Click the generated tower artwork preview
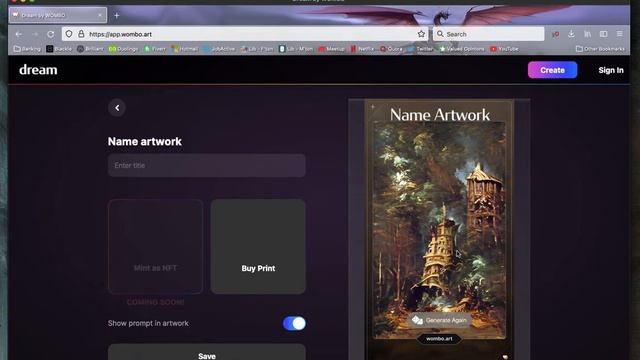 439,230
